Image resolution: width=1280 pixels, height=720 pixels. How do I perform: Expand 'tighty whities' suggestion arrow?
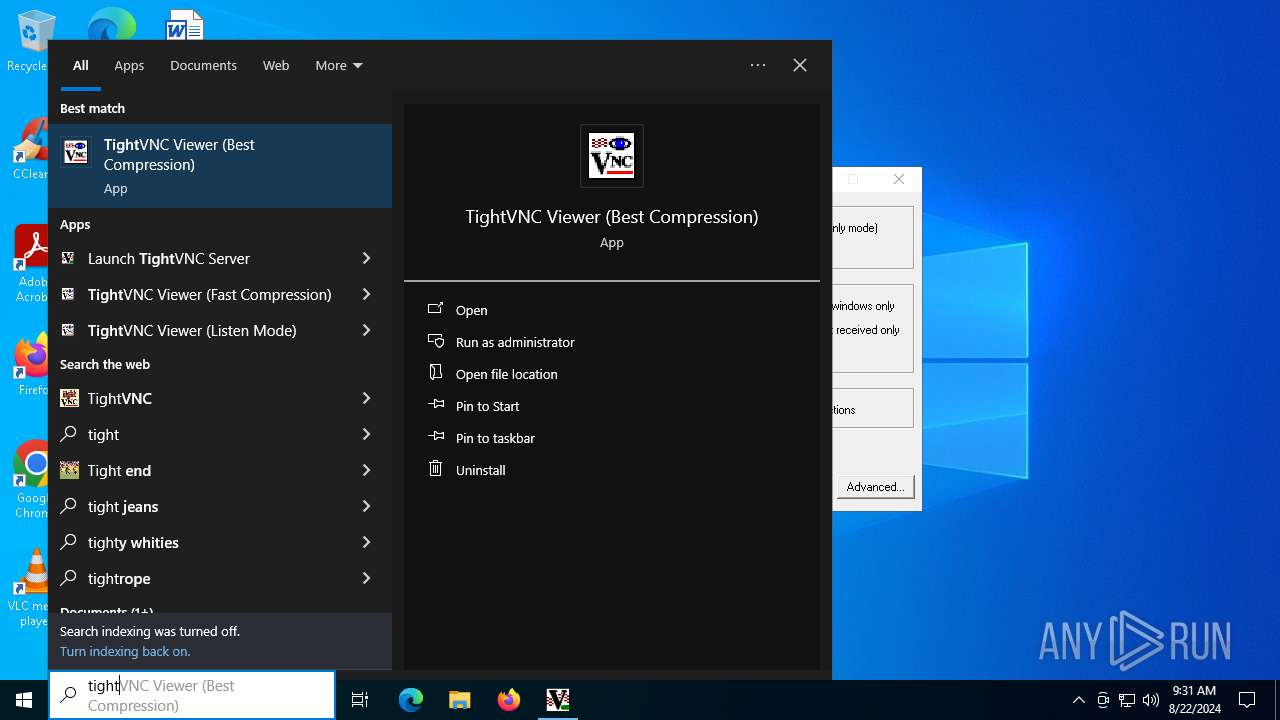tap(366, 542)
